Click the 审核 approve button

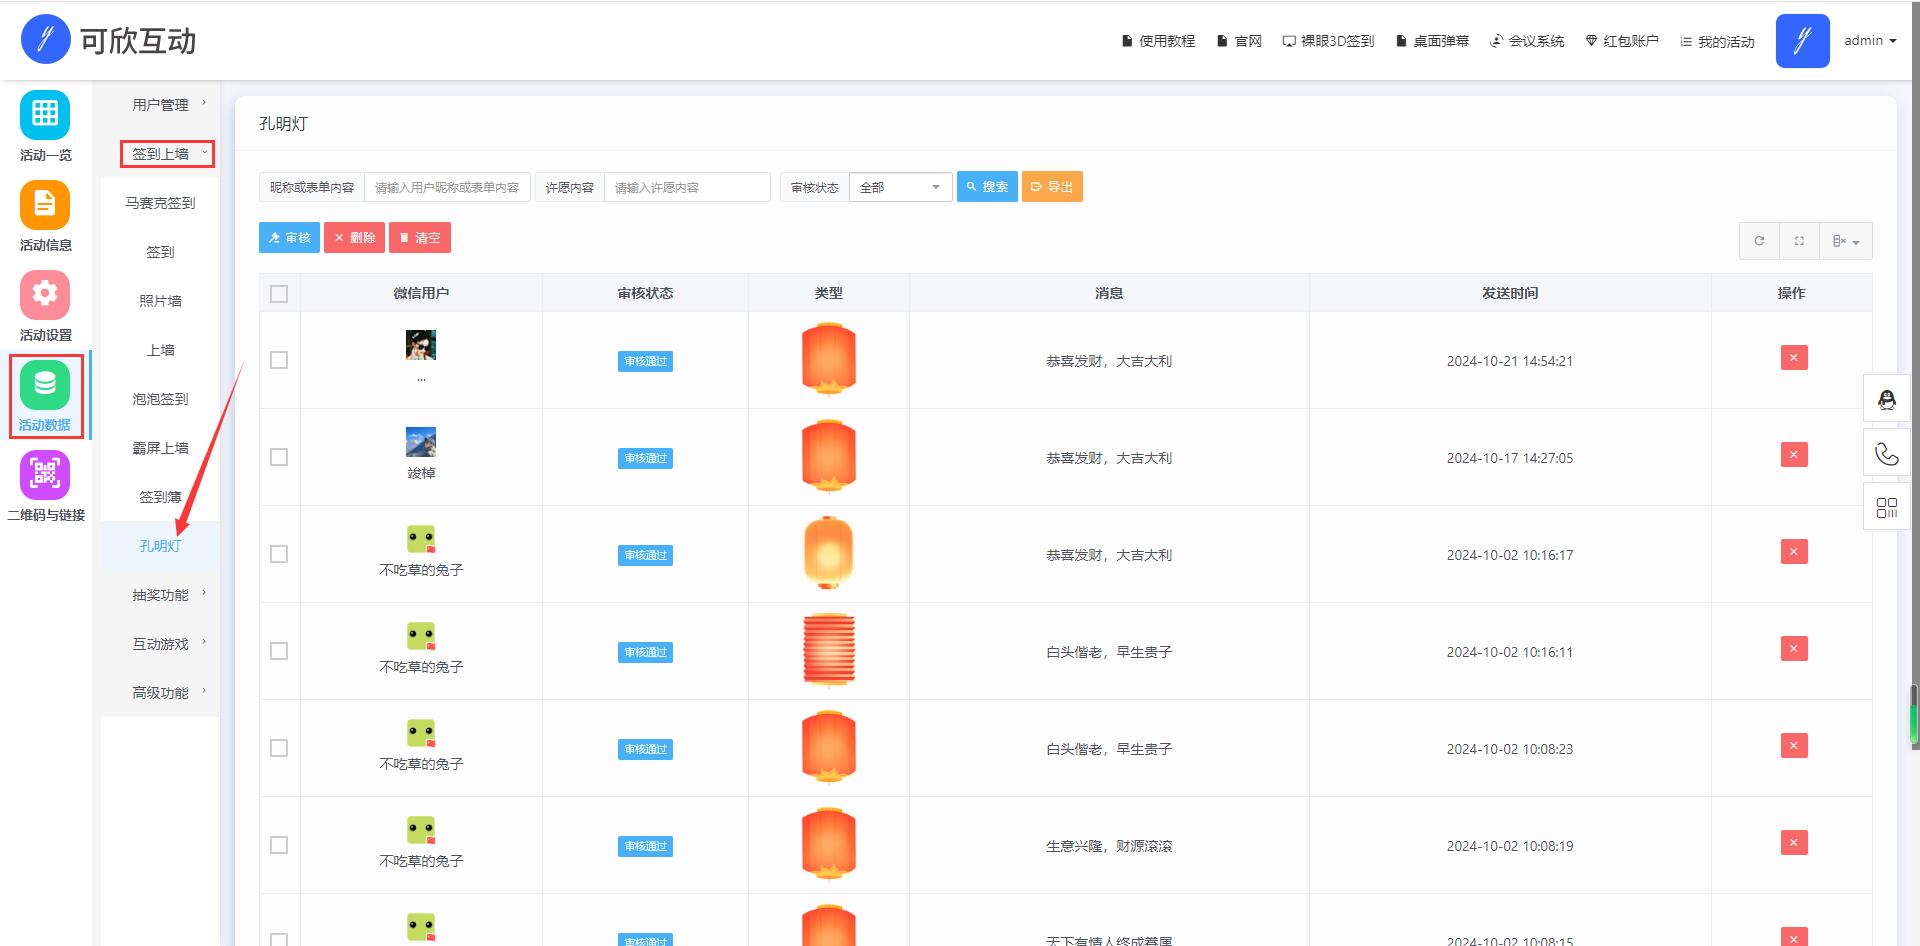(x=289, y=238)
